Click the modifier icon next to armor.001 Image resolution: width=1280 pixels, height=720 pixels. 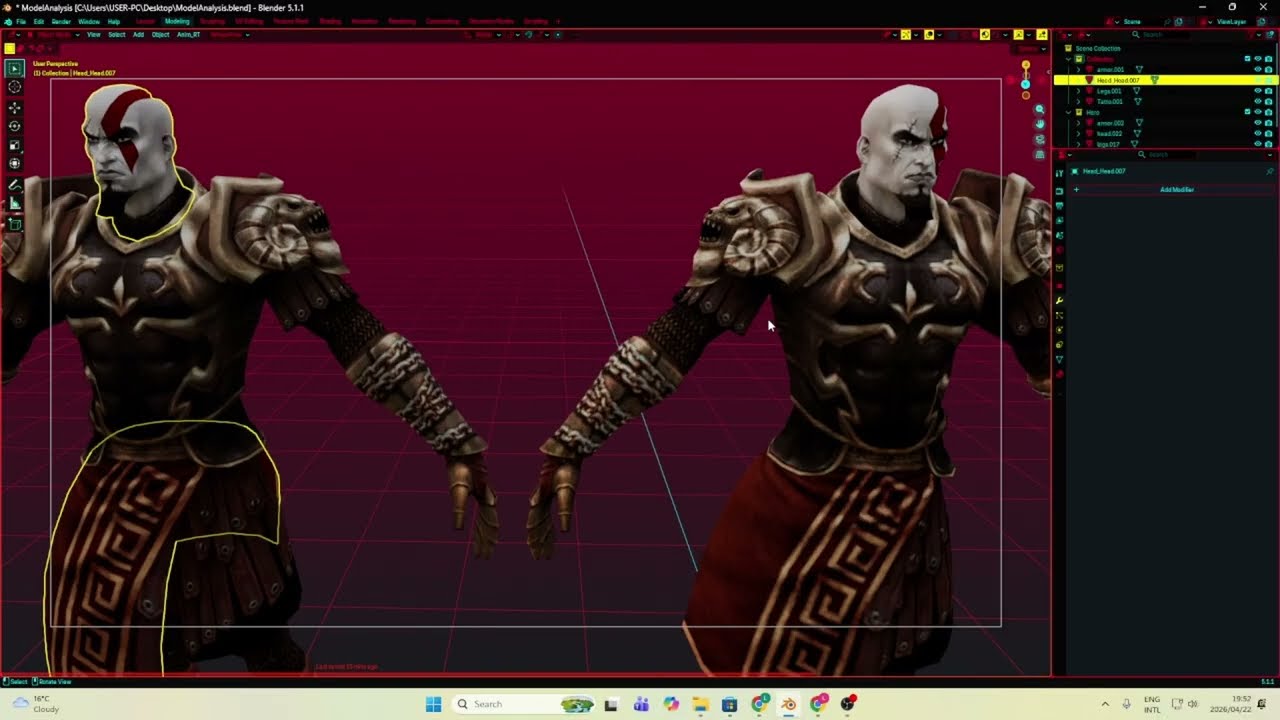click(x=1139, y=69)
